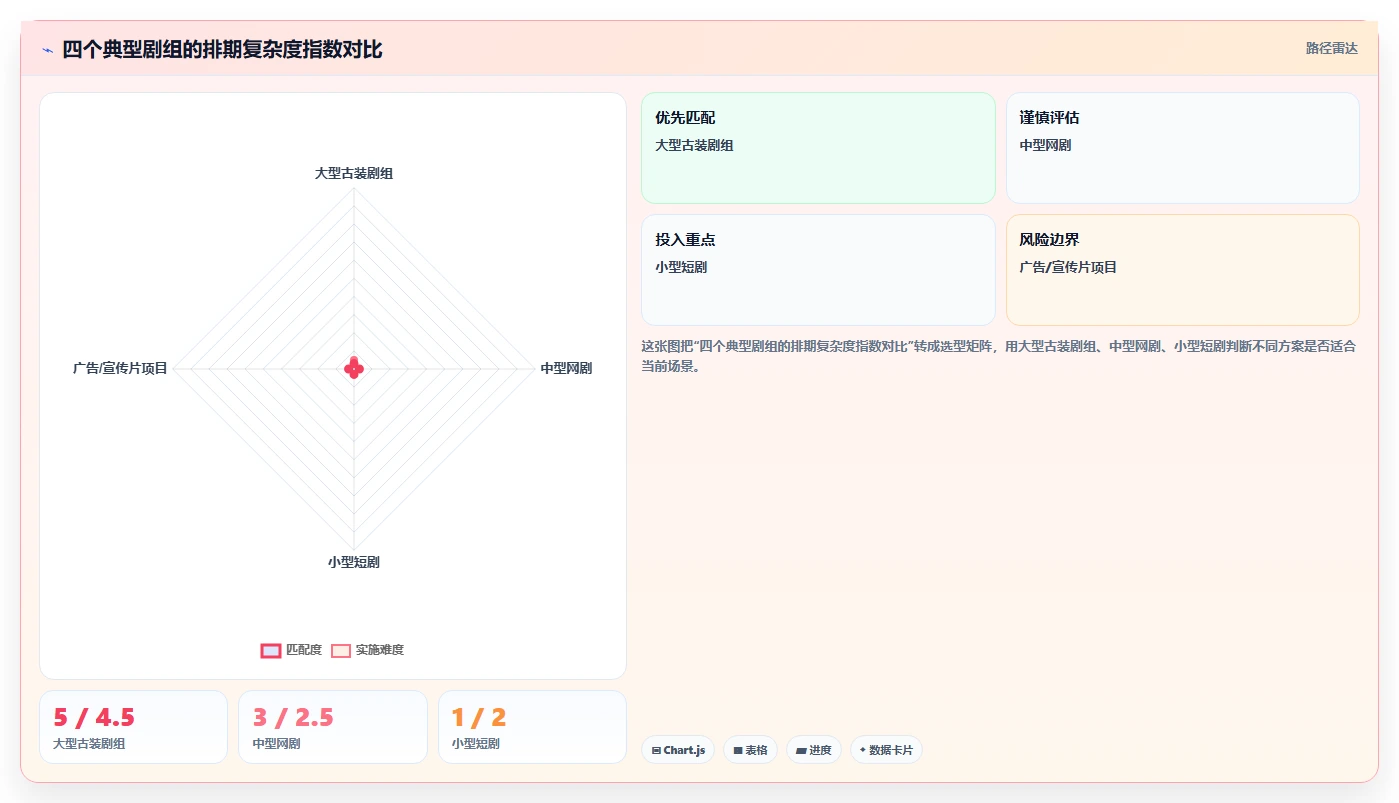Click the 大型古装剧组 axis label on radar

coord(354,173)
